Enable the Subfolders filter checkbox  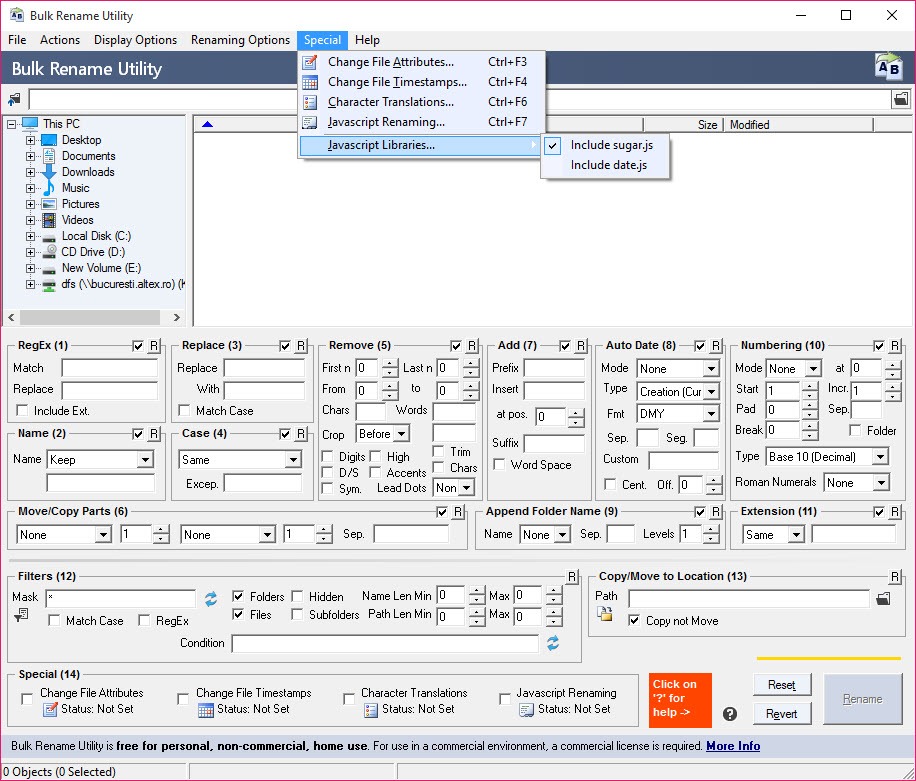[297, 615]
